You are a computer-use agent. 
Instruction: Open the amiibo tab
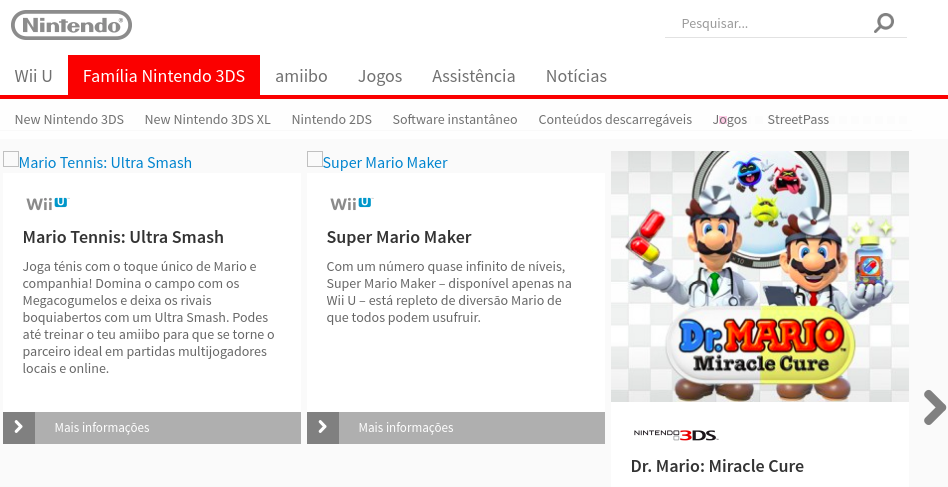(301, 76)
